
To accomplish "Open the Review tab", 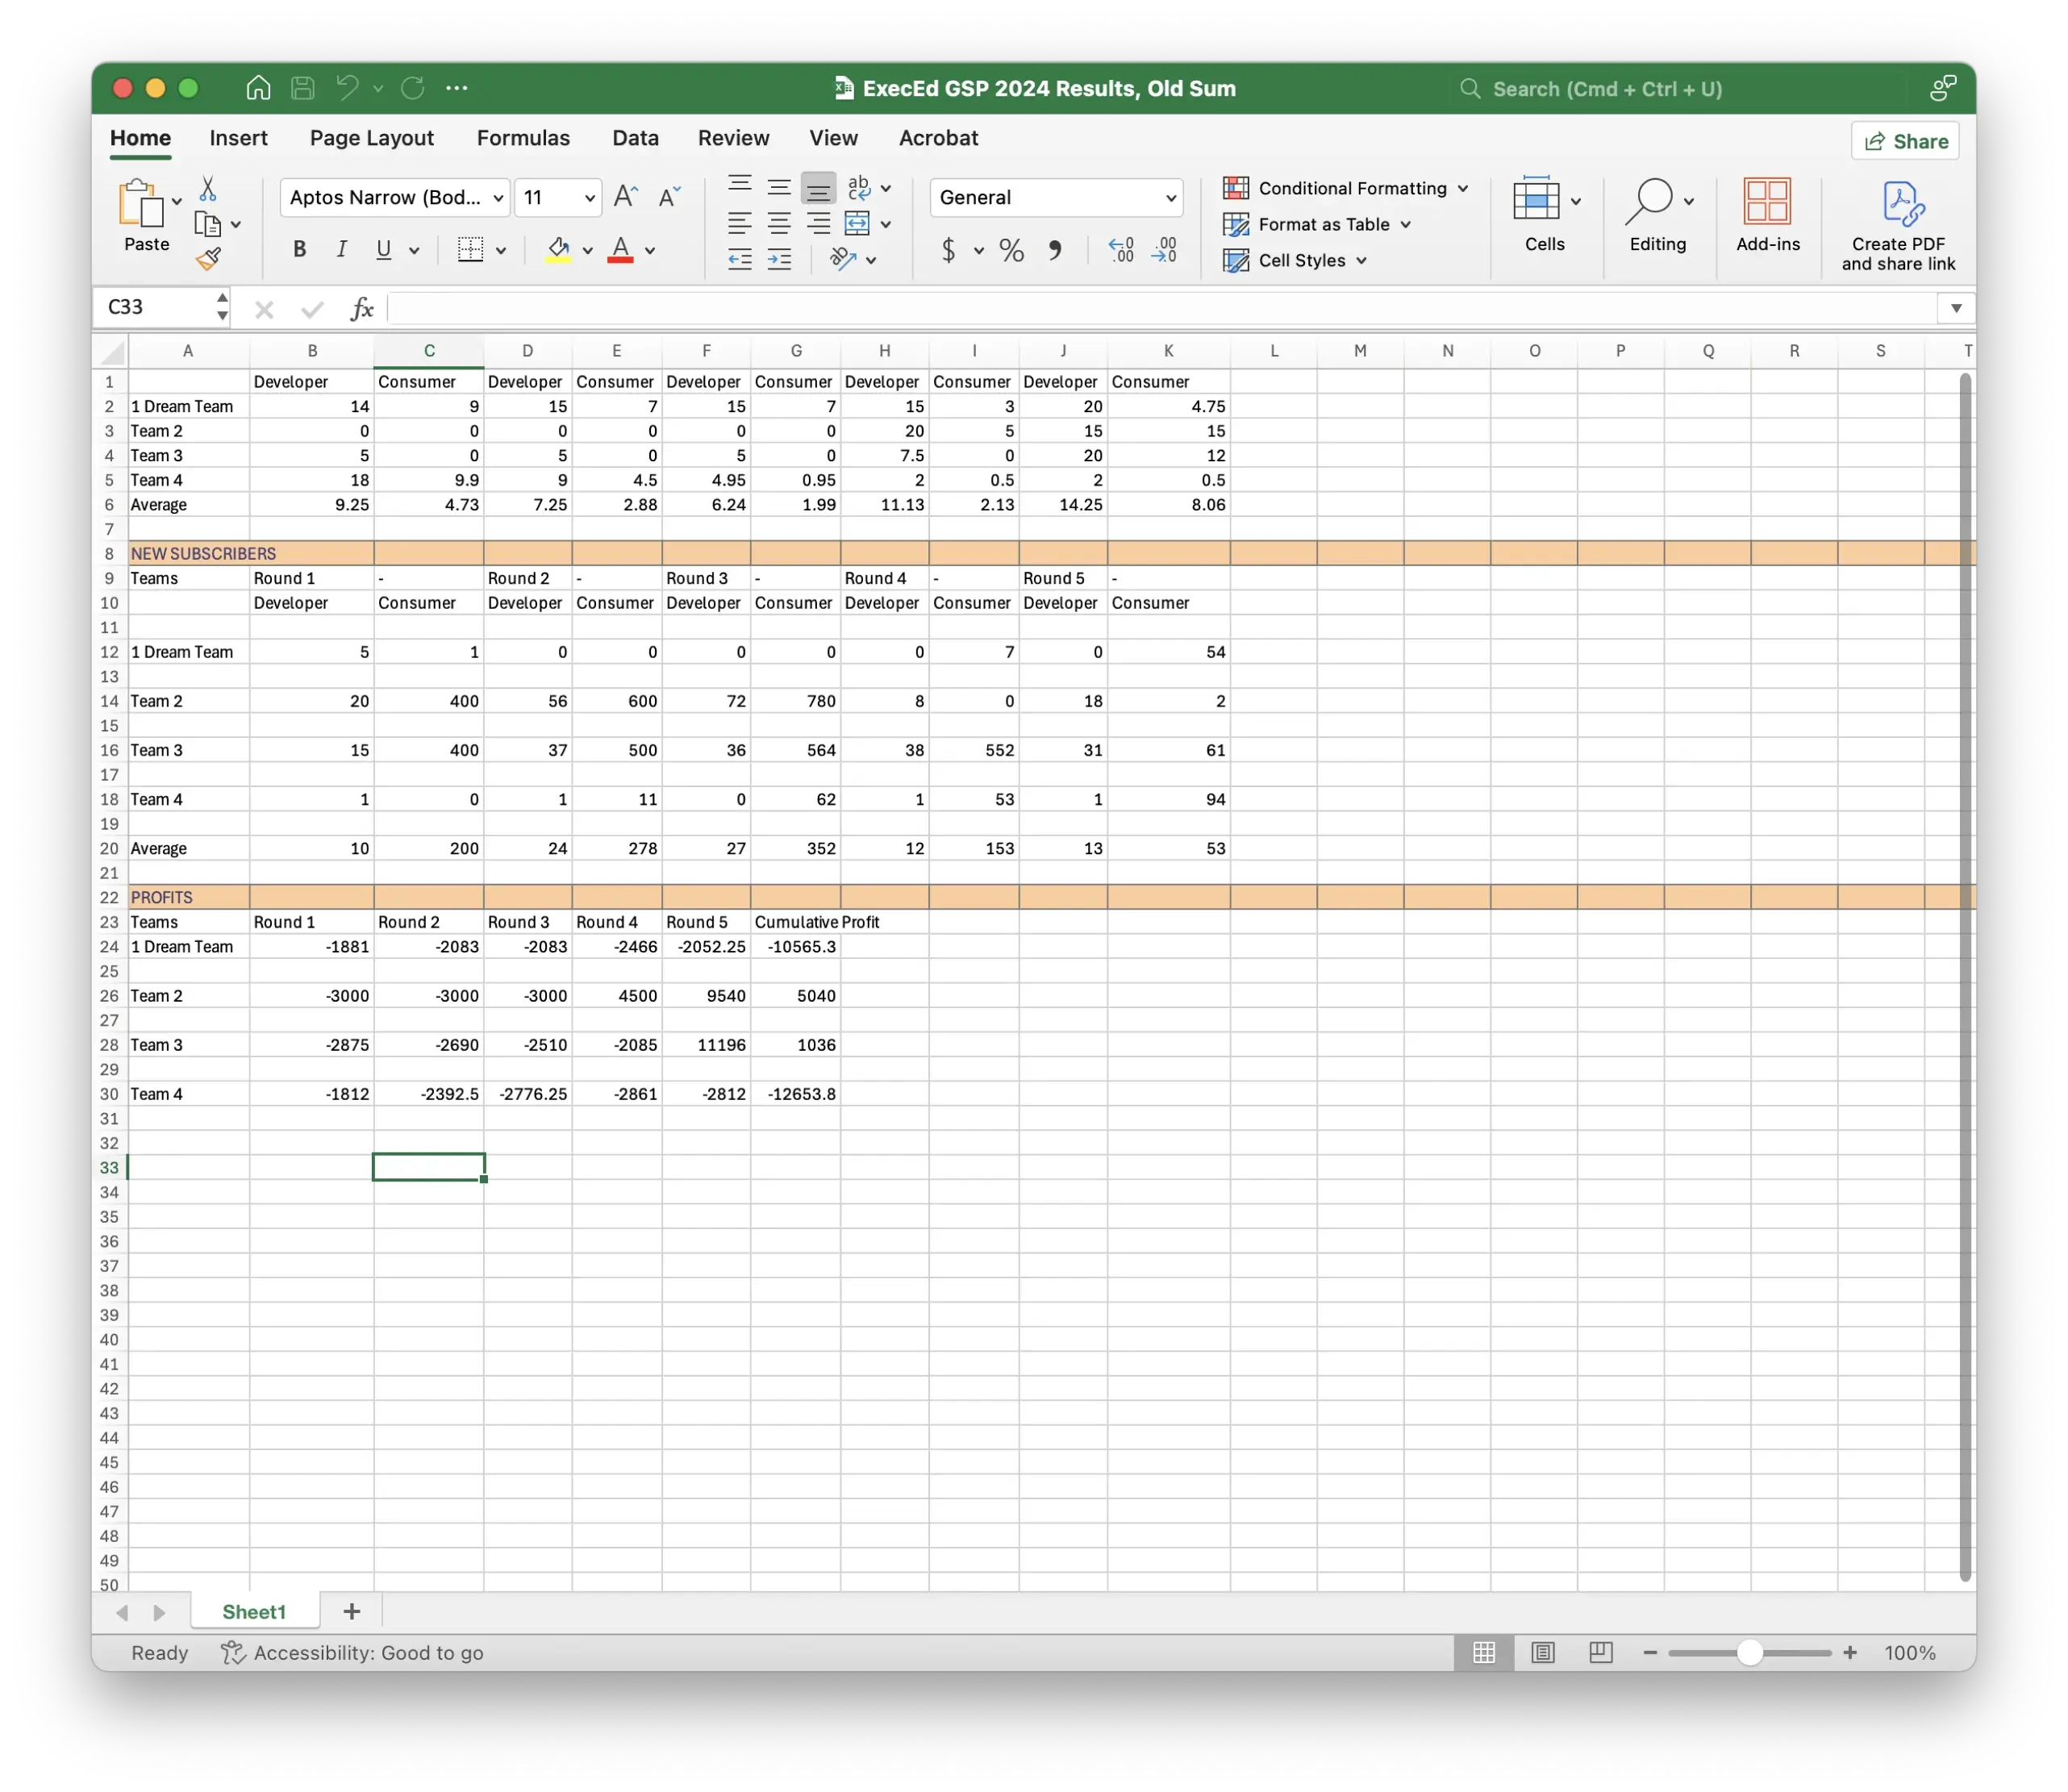I will [733, 138].
